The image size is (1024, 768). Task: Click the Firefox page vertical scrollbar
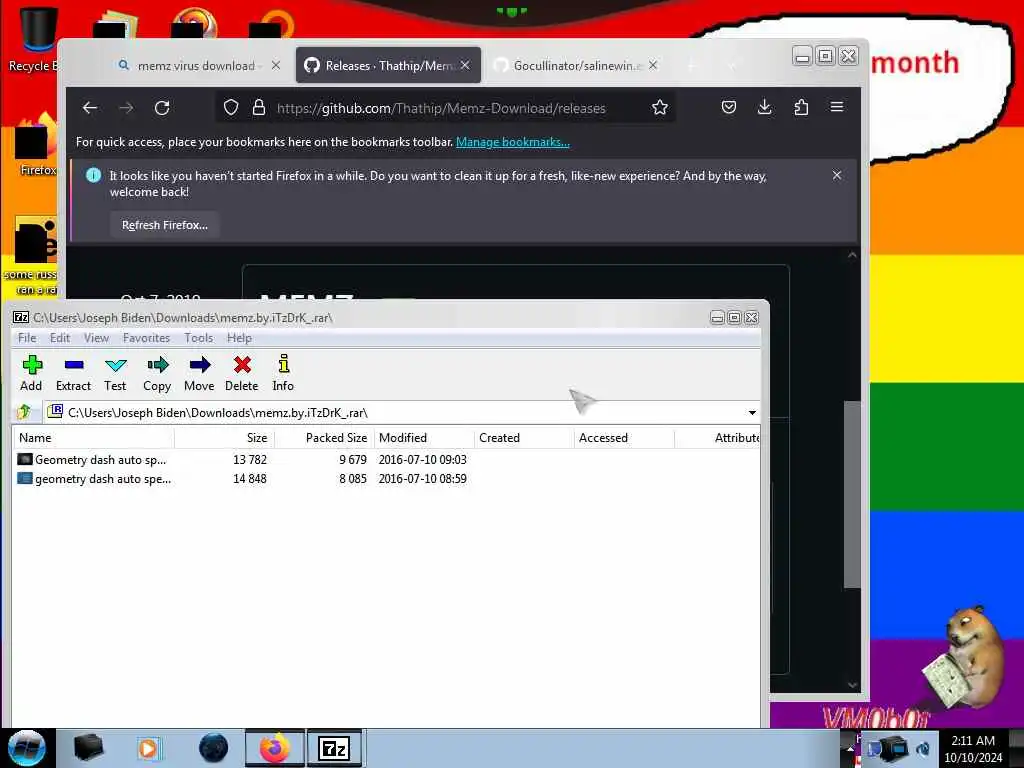coord(852,494)
